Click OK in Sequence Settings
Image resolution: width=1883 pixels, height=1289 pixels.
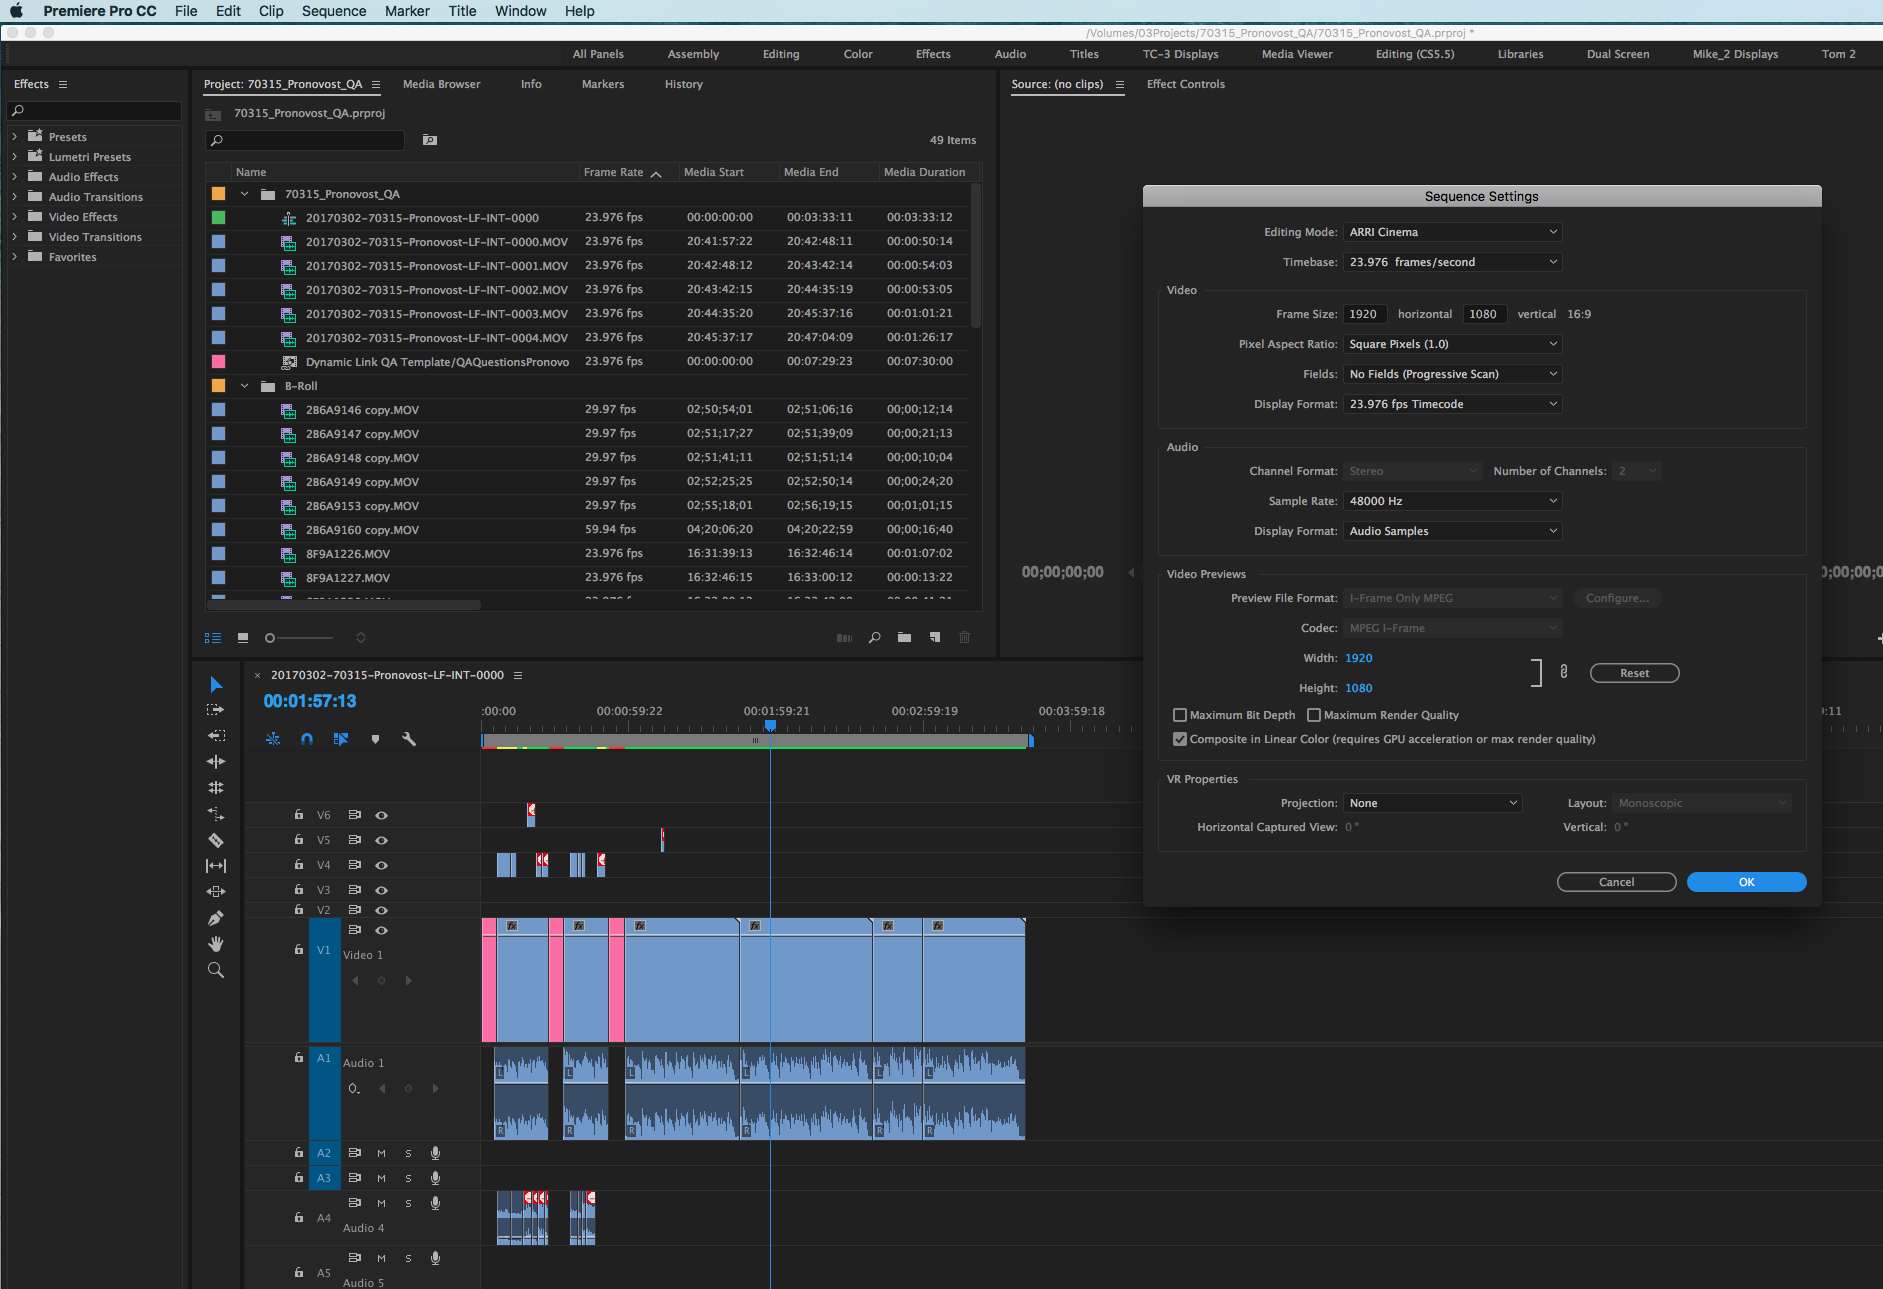pos(1746,882)
